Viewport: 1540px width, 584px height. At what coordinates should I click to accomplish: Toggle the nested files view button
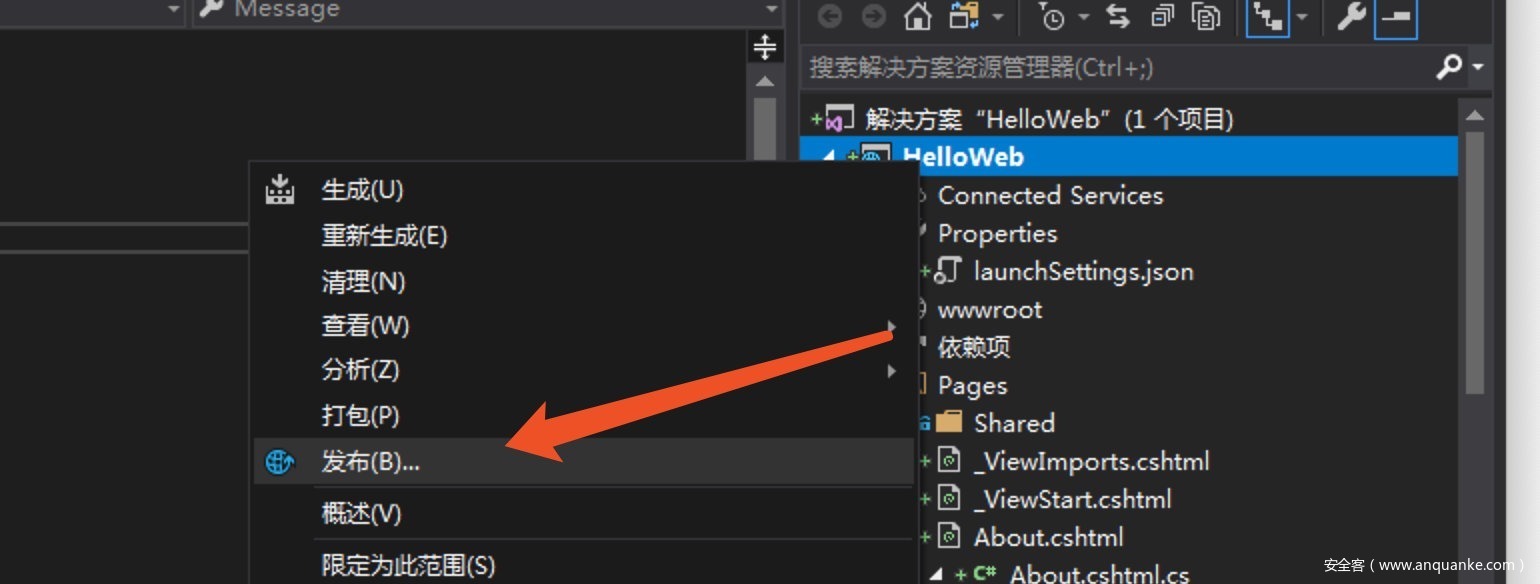pyautogui.click(x=1268, y=18)
